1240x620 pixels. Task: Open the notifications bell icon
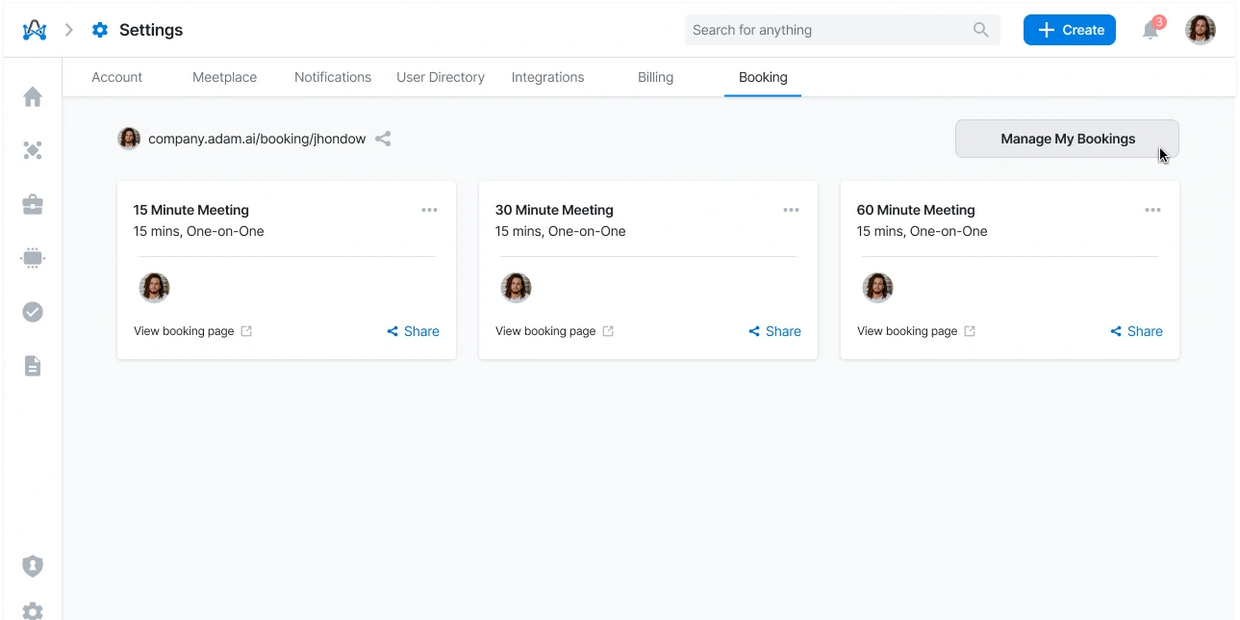tap(1151, 30)
